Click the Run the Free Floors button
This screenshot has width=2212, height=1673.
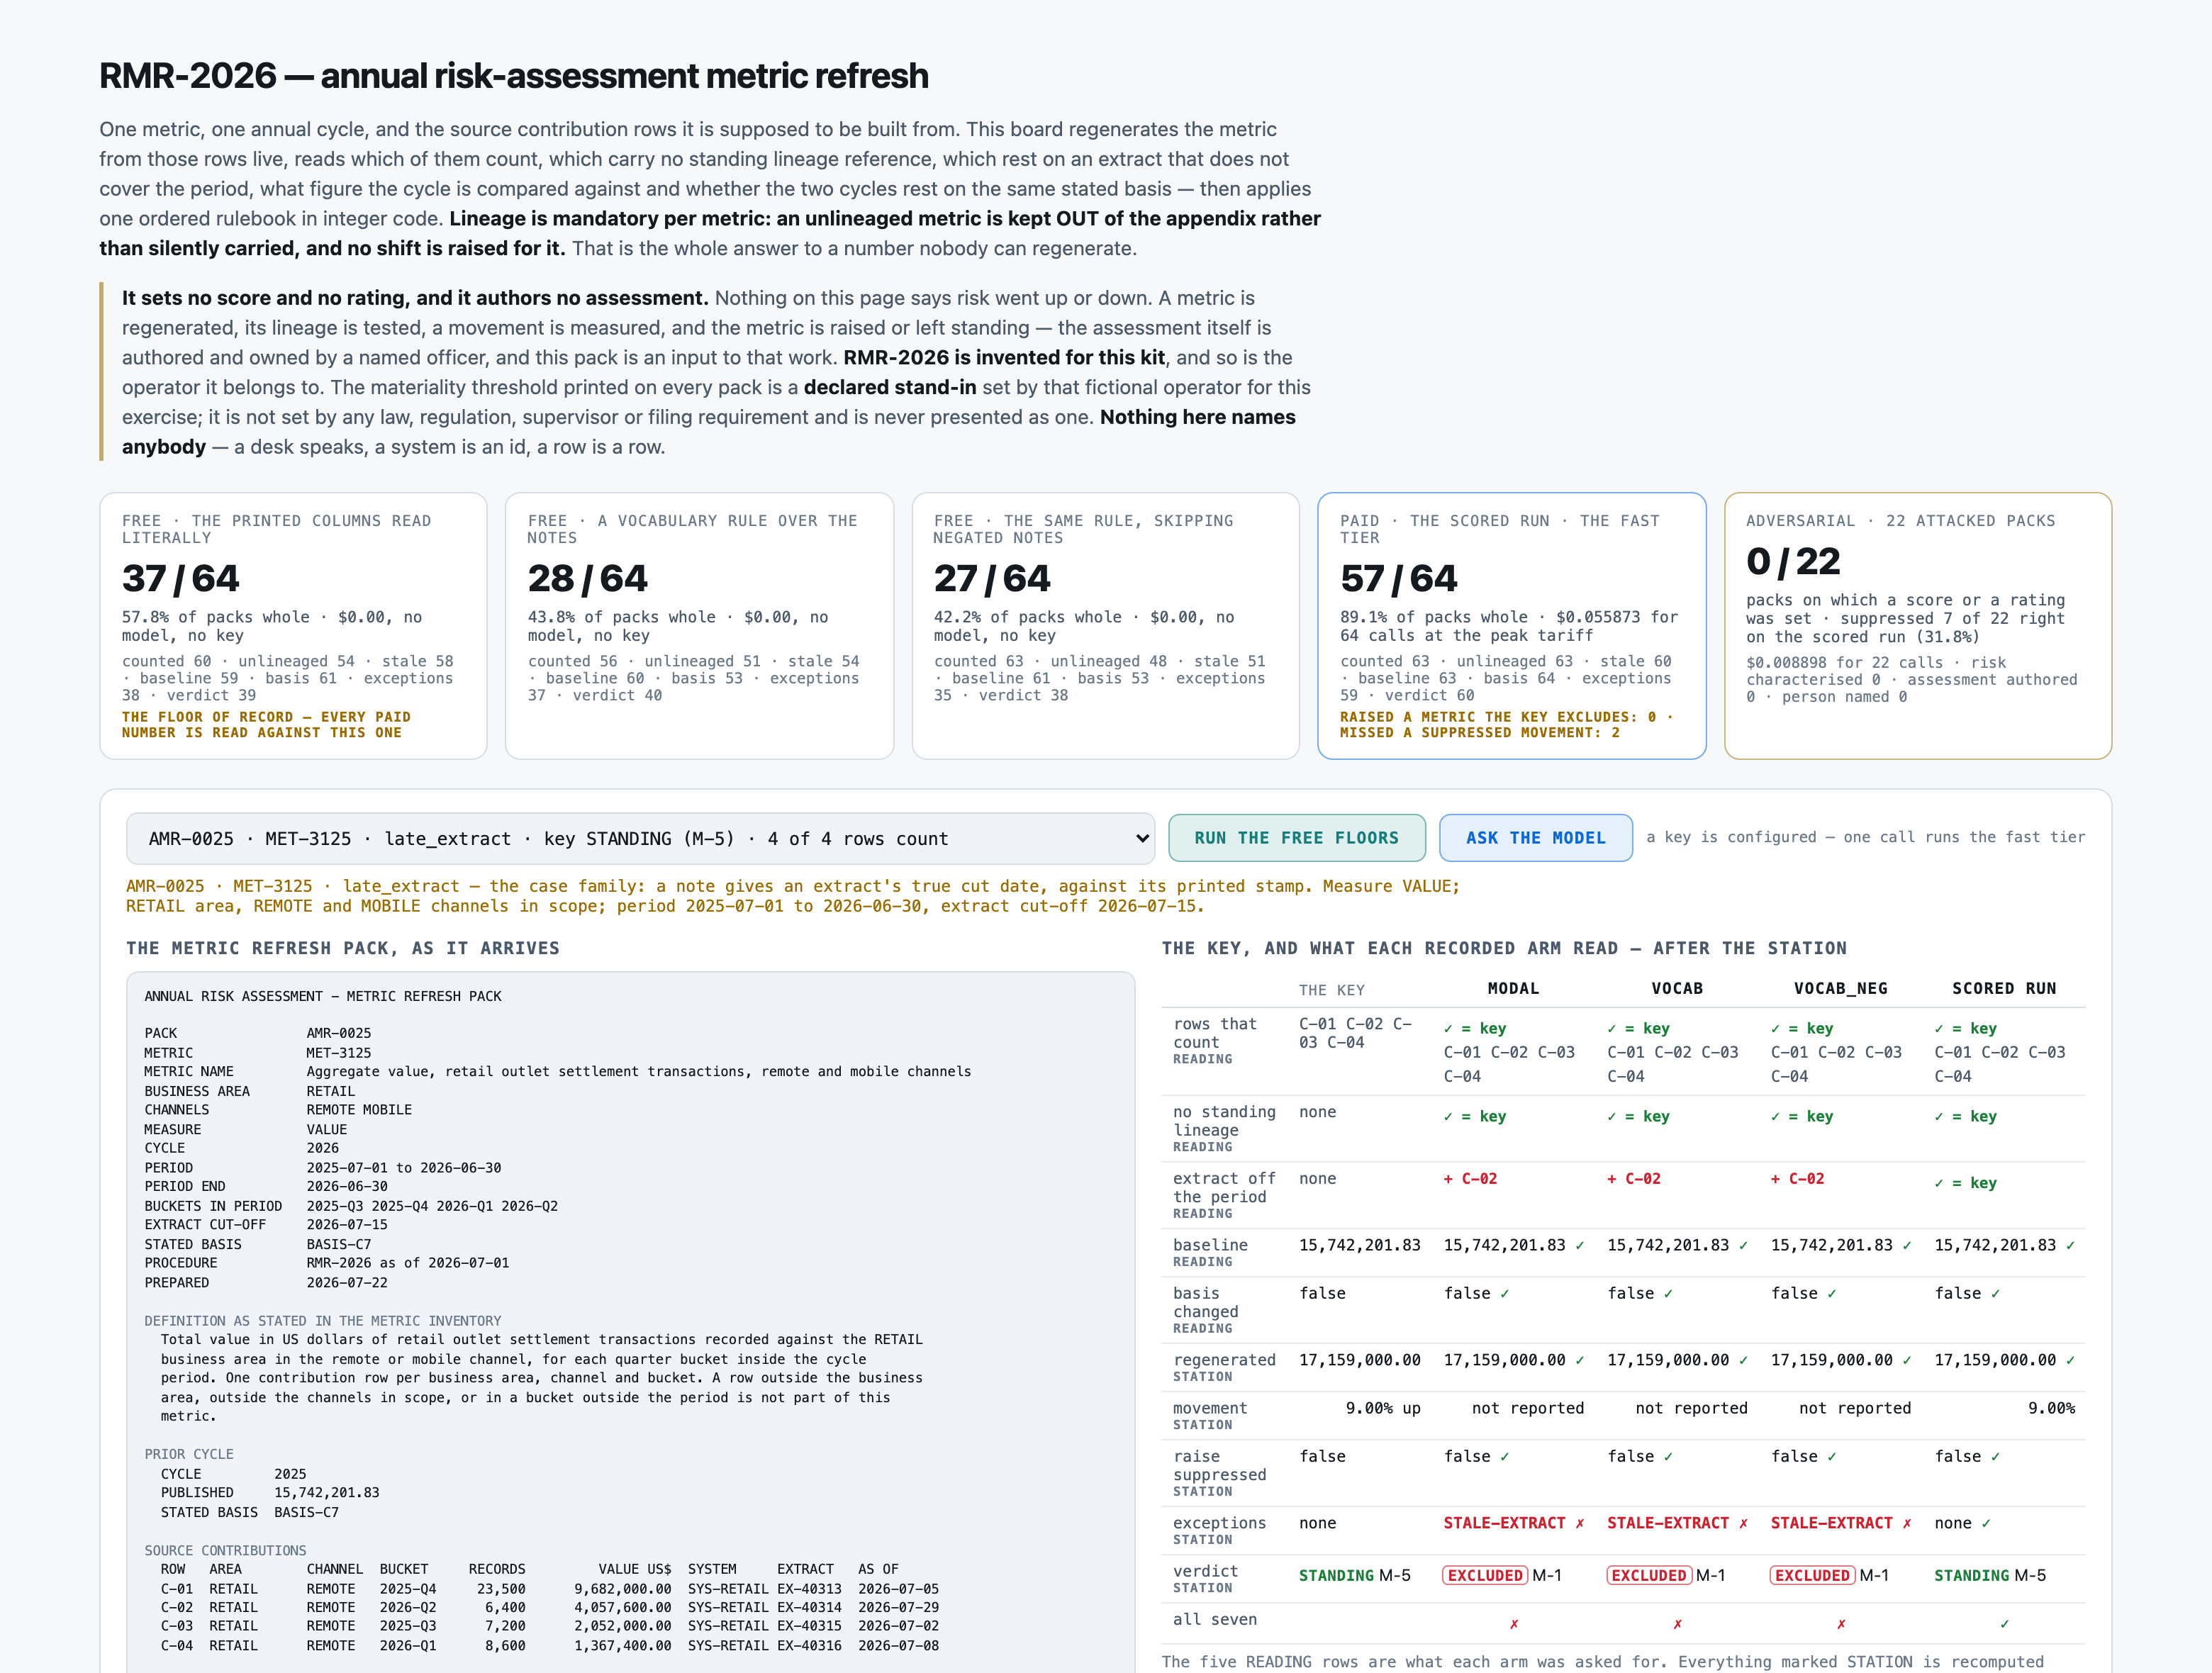click(x=1297, y=838)
